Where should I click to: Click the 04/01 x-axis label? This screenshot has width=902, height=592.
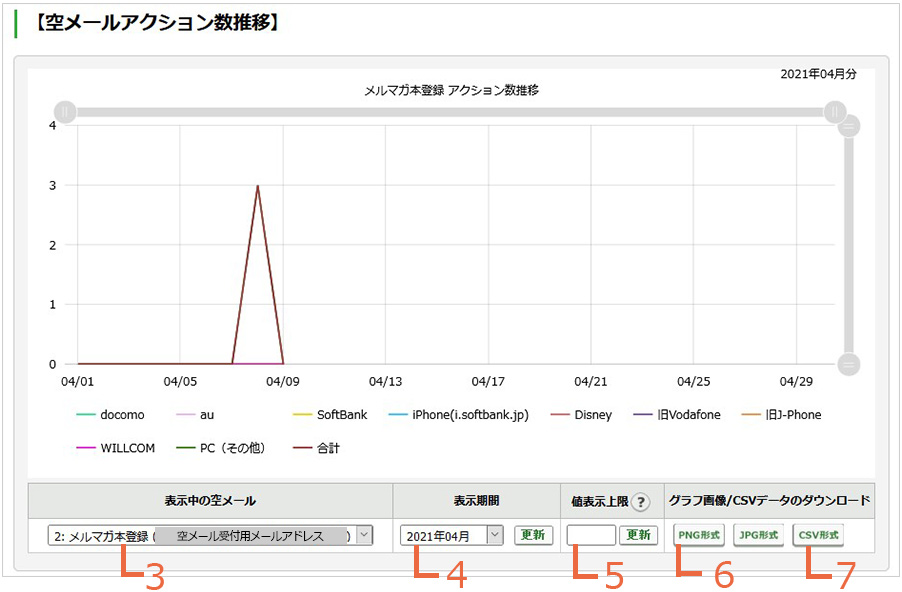click(77, 381)
